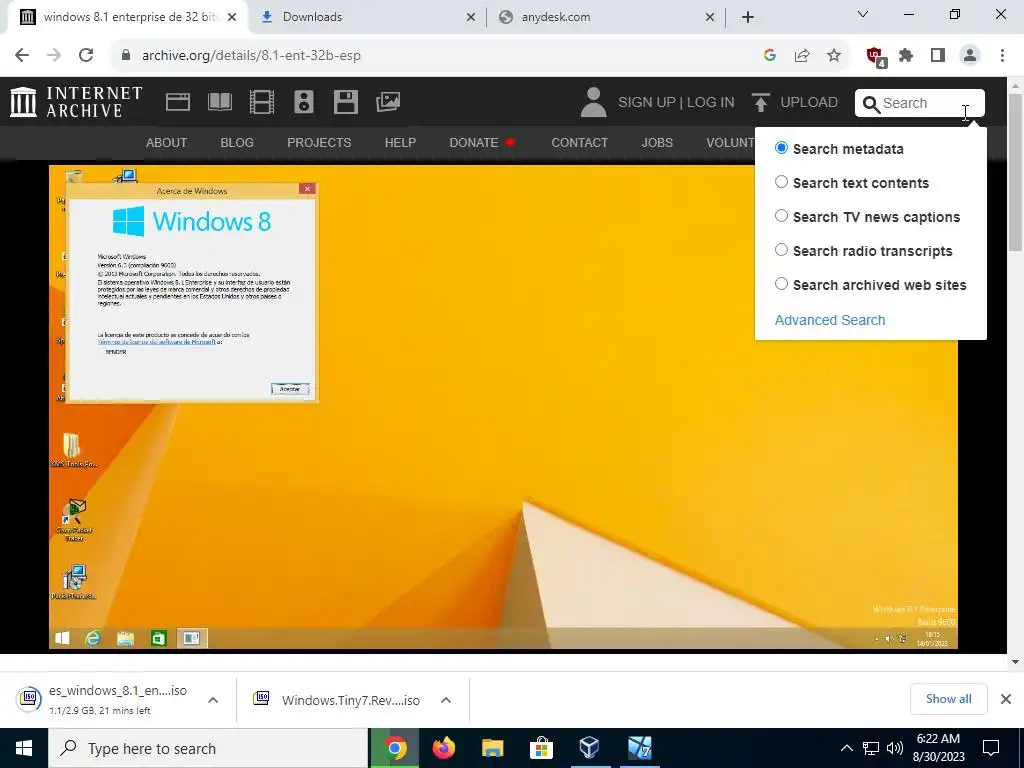
Task: Show hidden system tray icons
Action: (x=846, y=748)
